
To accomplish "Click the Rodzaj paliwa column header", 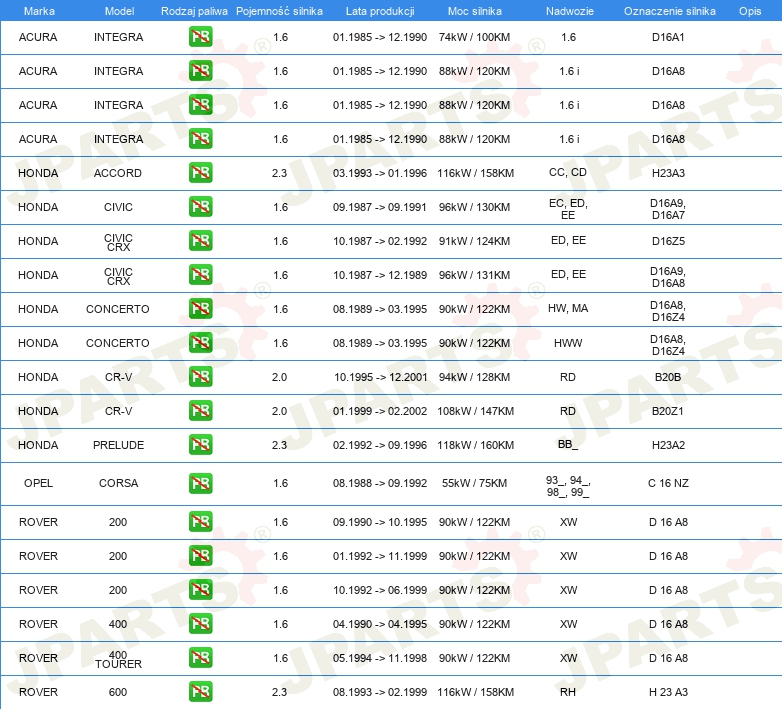I will pos(194,11).
